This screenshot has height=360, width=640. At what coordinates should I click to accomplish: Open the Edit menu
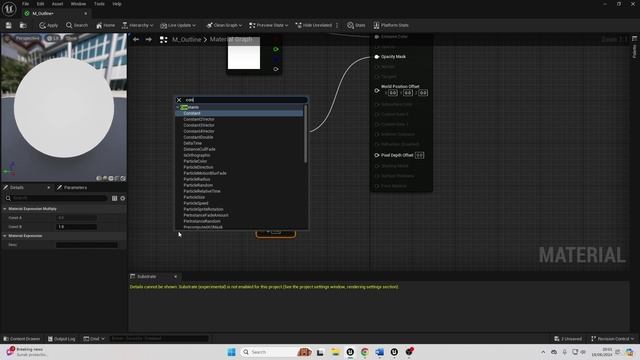tap(40, 4)
